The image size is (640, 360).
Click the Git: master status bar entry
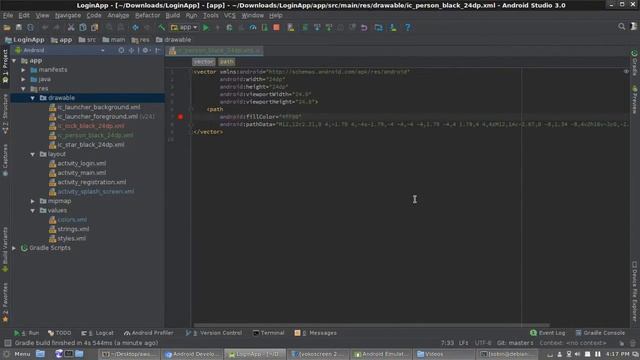(515, 343)
